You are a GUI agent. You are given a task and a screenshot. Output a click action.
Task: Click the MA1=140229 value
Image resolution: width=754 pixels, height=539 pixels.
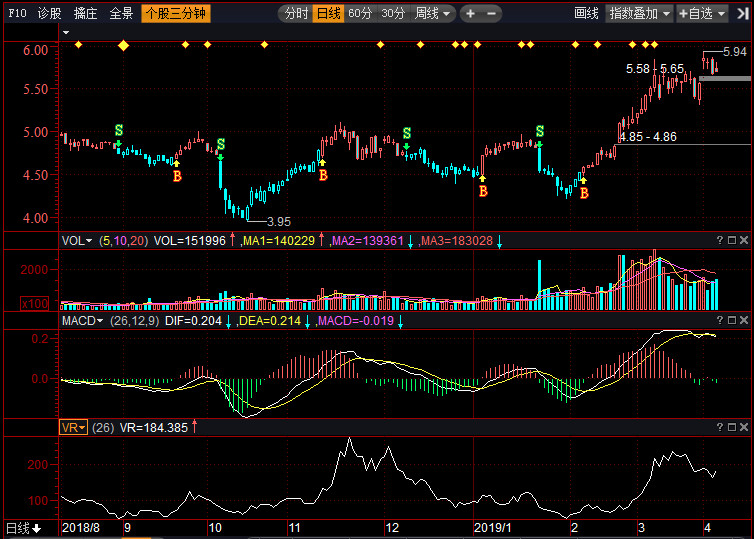[x=279, y=241]
